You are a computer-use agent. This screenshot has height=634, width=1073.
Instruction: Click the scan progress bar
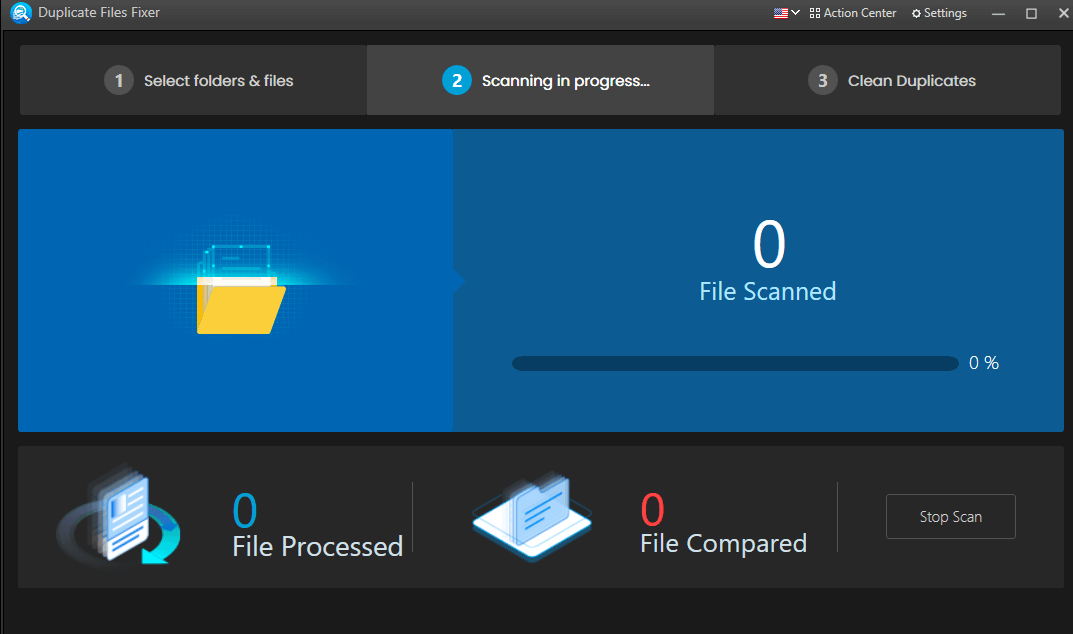(735, 362)
